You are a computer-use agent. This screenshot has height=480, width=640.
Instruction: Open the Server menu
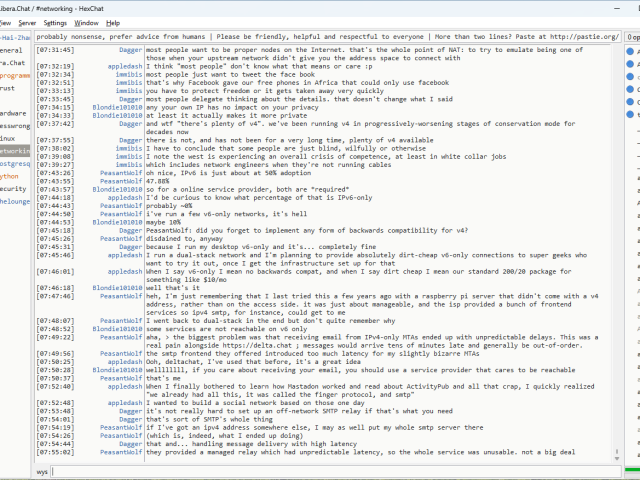click(x=27, y=23)
